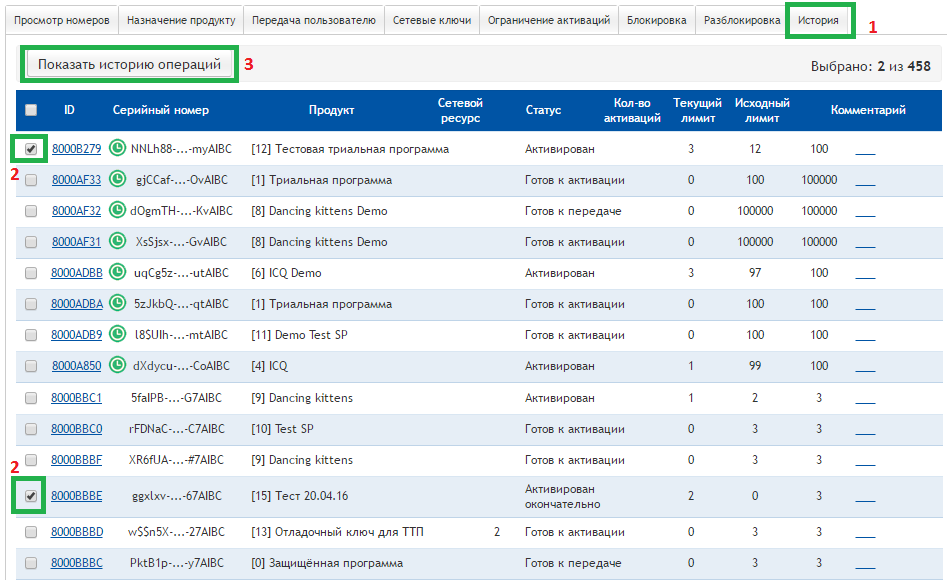Switch to the История tab

click(x=818, y=20)
